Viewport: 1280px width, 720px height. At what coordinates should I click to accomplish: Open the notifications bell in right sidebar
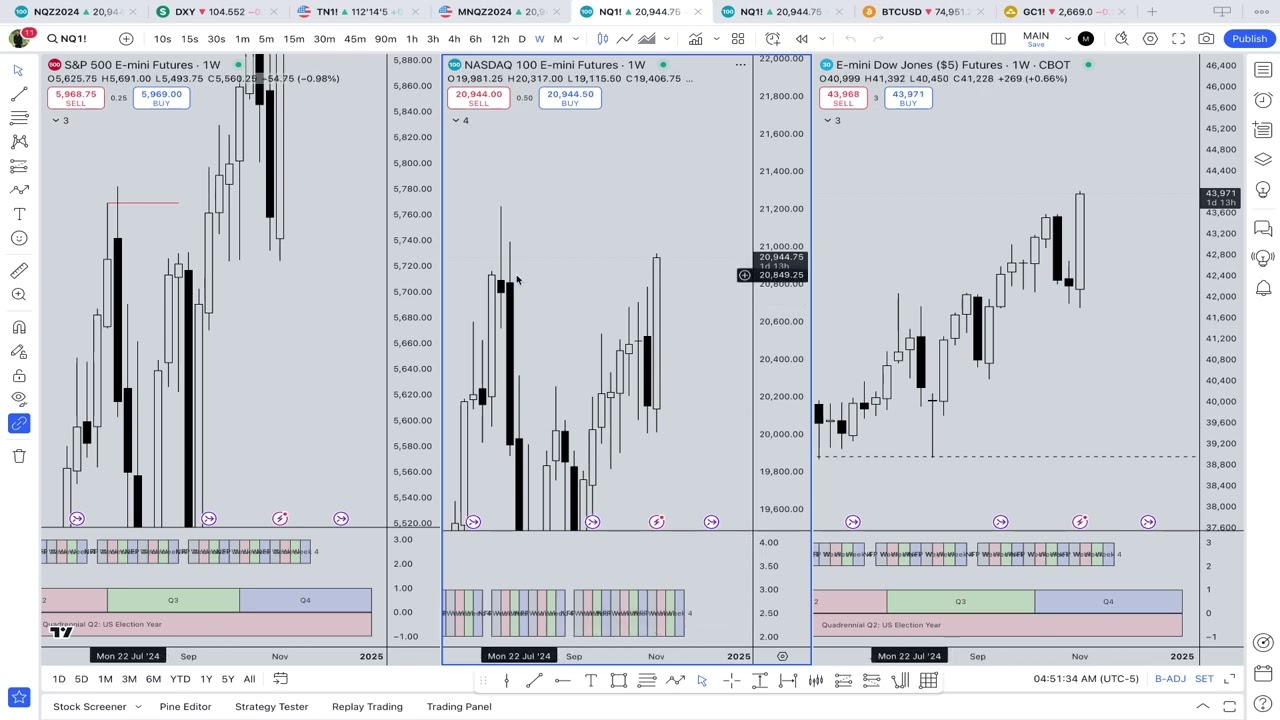(x=1263, y=289)
